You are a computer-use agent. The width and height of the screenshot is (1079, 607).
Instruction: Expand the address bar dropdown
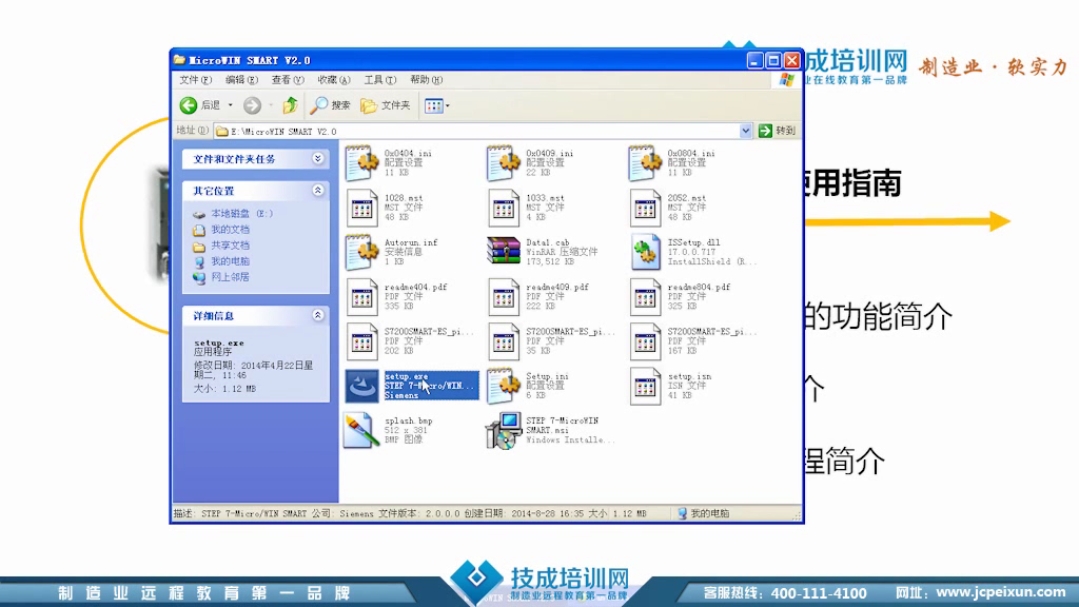tap(745, 131)
